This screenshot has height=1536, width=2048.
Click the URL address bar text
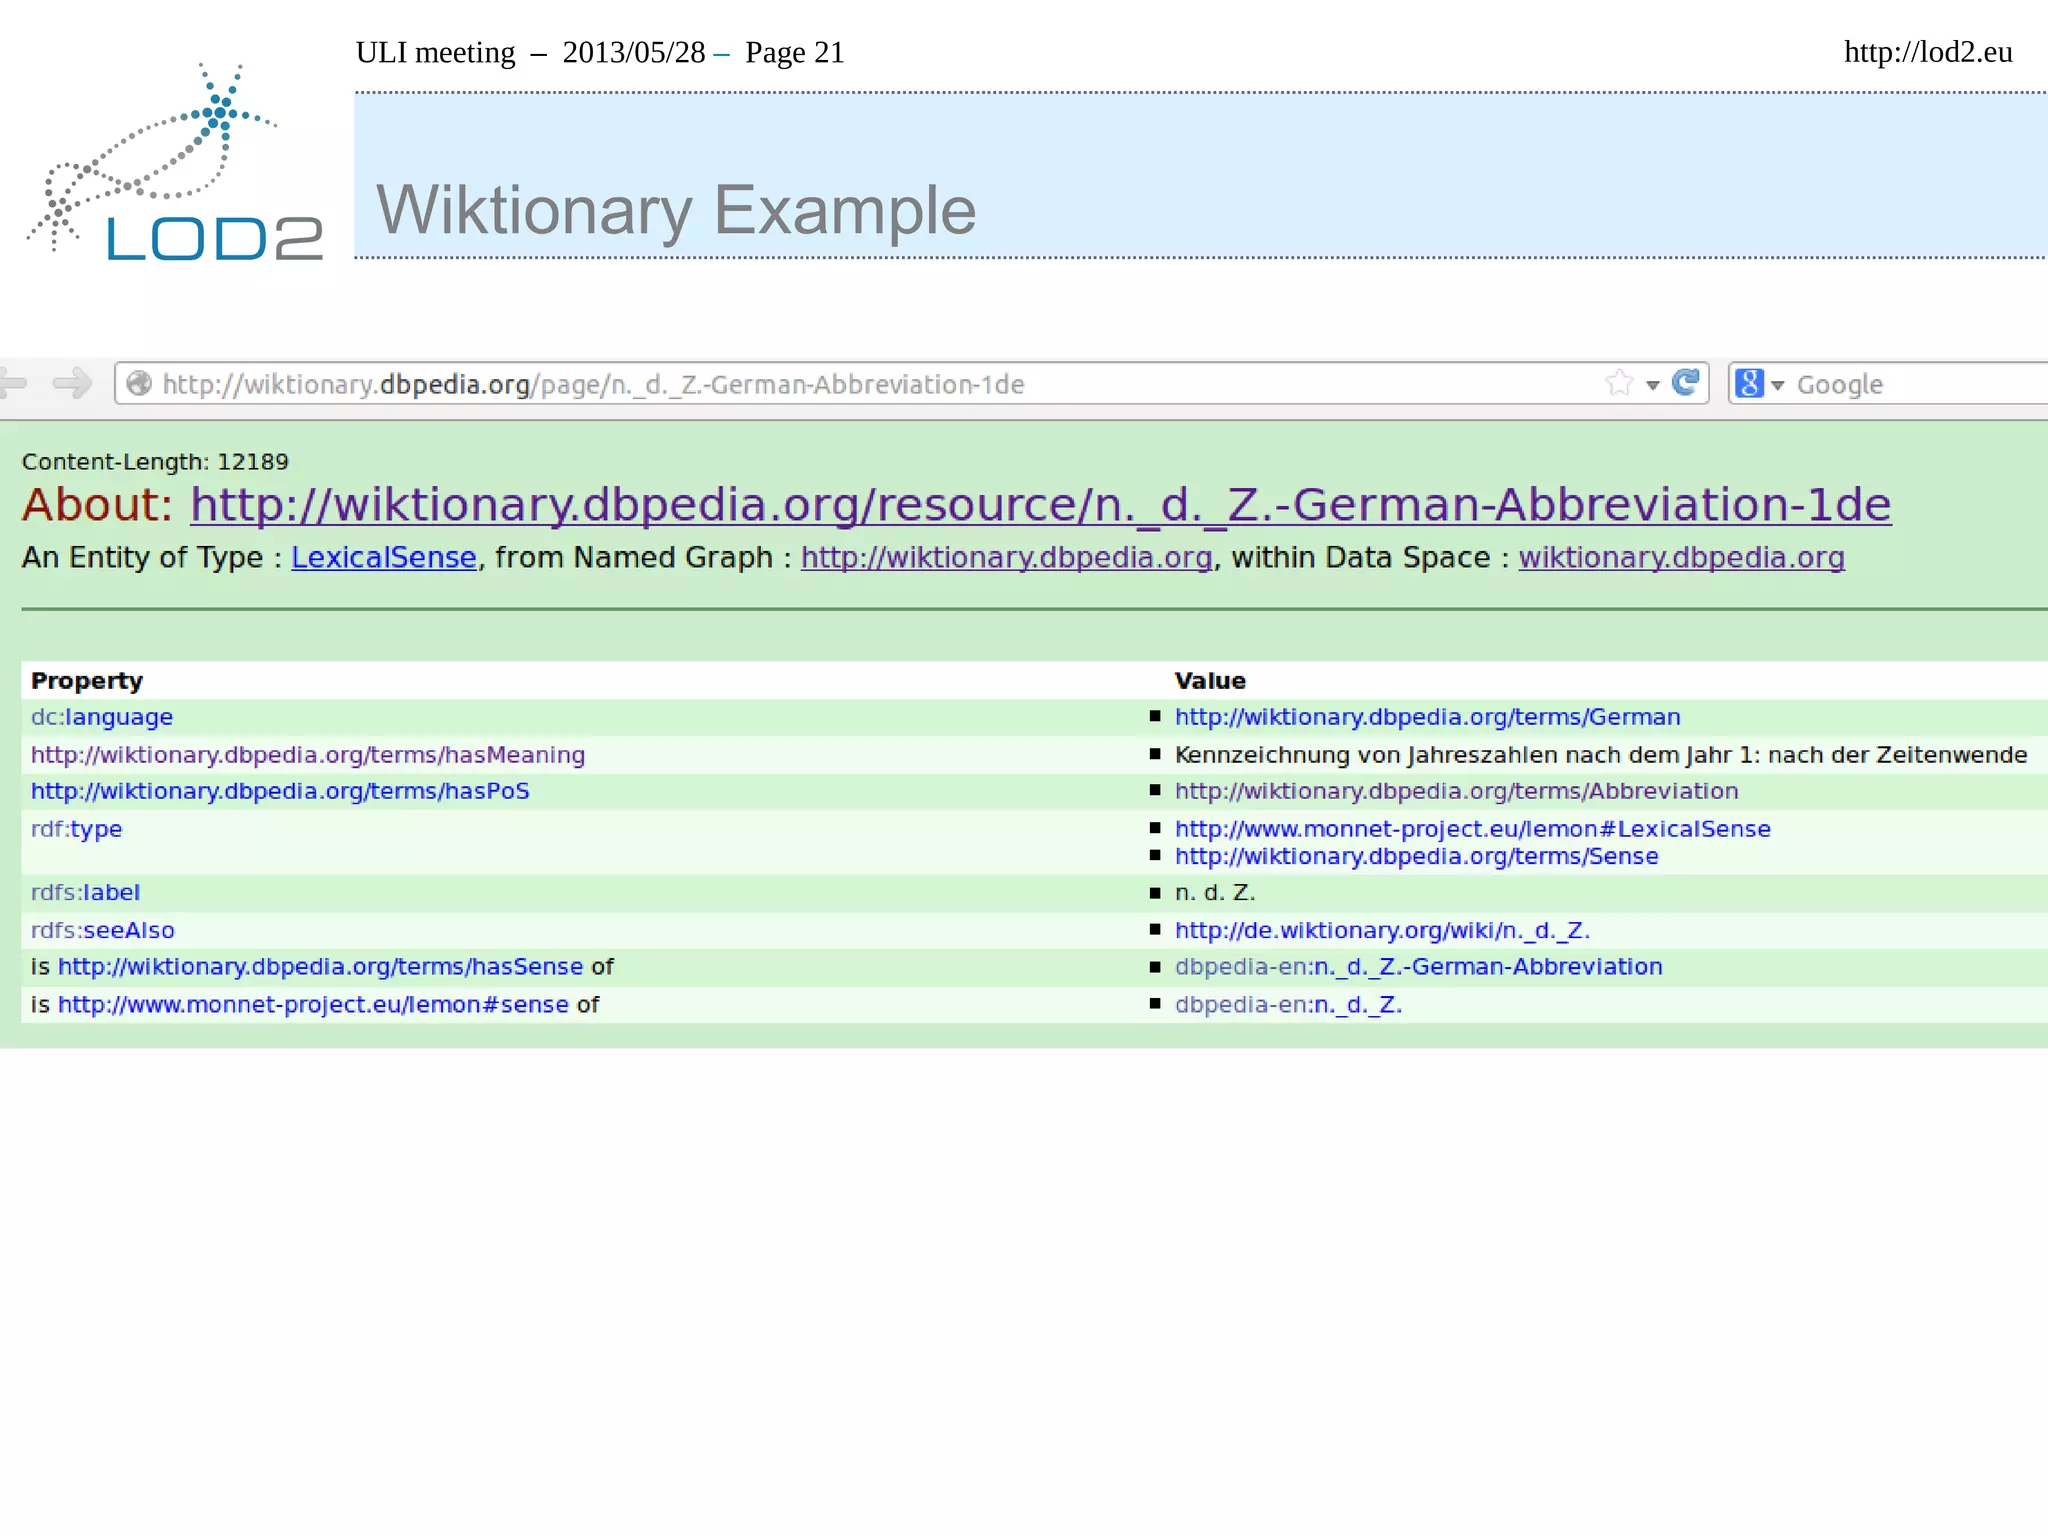pyautogui.click(x=593, y=385)
